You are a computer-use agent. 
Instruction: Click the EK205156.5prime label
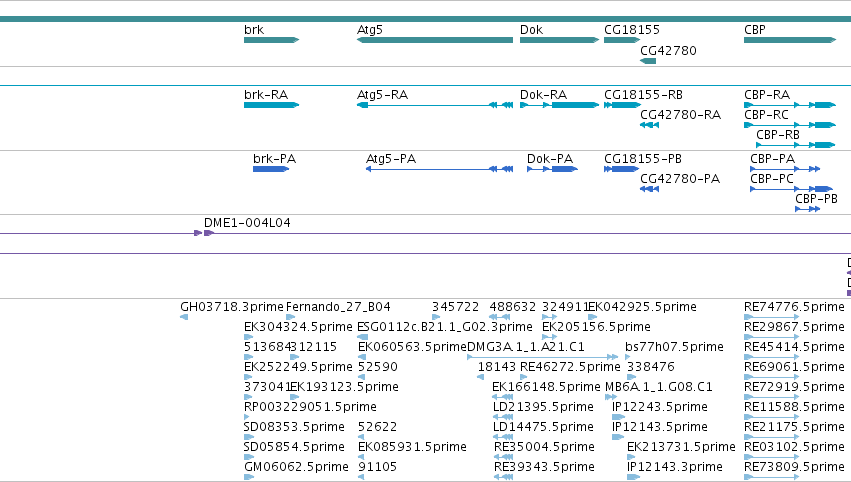(596, 327)
